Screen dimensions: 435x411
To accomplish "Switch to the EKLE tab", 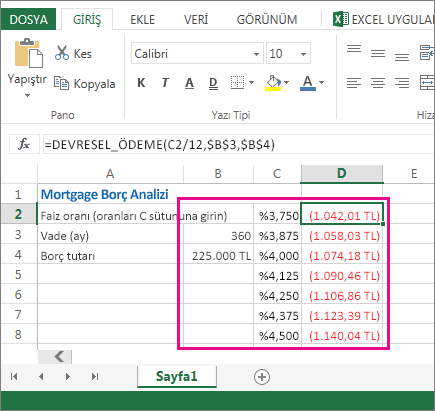I will click(x=142, y=20).
